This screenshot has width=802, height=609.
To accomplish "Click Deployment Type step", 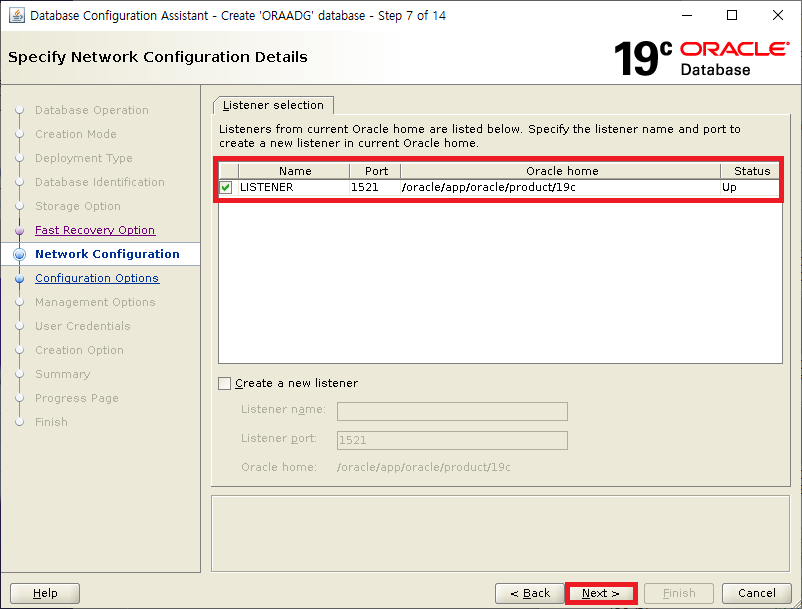I will pyautogui.click(x=83, y=158).
